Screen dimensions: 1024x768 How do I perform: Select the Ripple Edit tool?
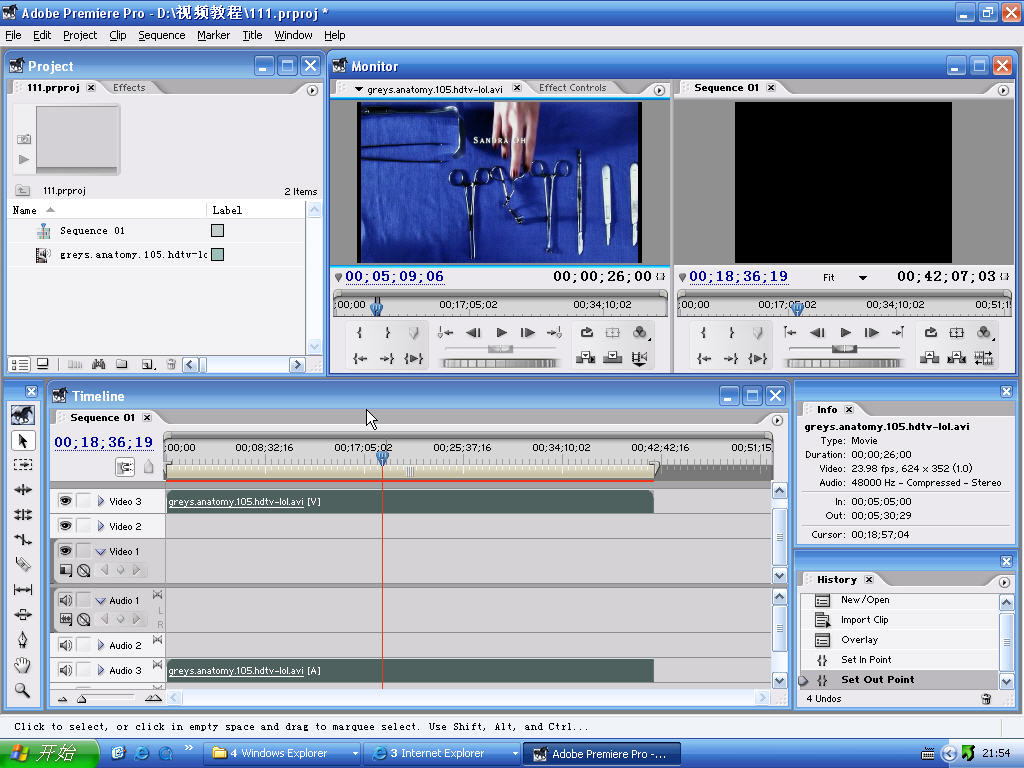(23, 489)
